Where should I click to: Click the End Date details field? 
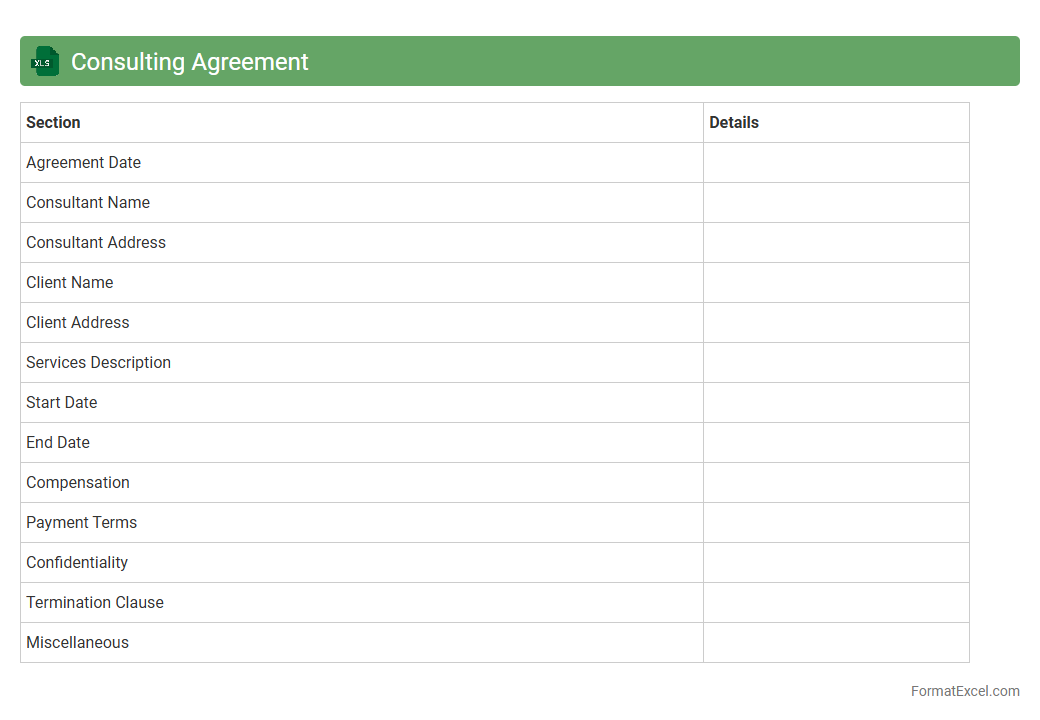[x=836, y=442]
